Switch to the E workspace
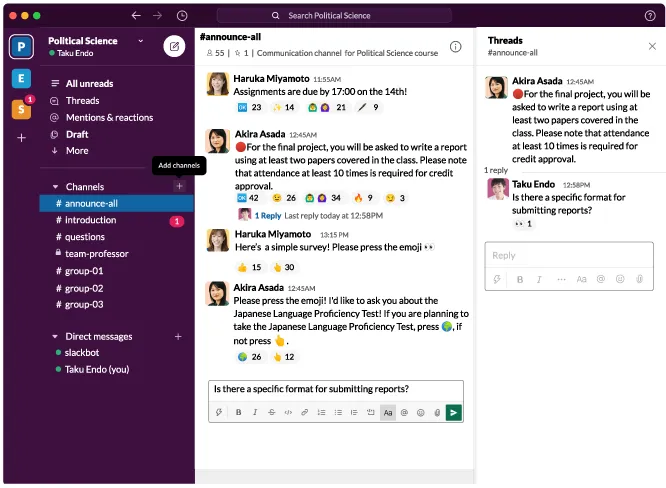 [x=21, y=79]
